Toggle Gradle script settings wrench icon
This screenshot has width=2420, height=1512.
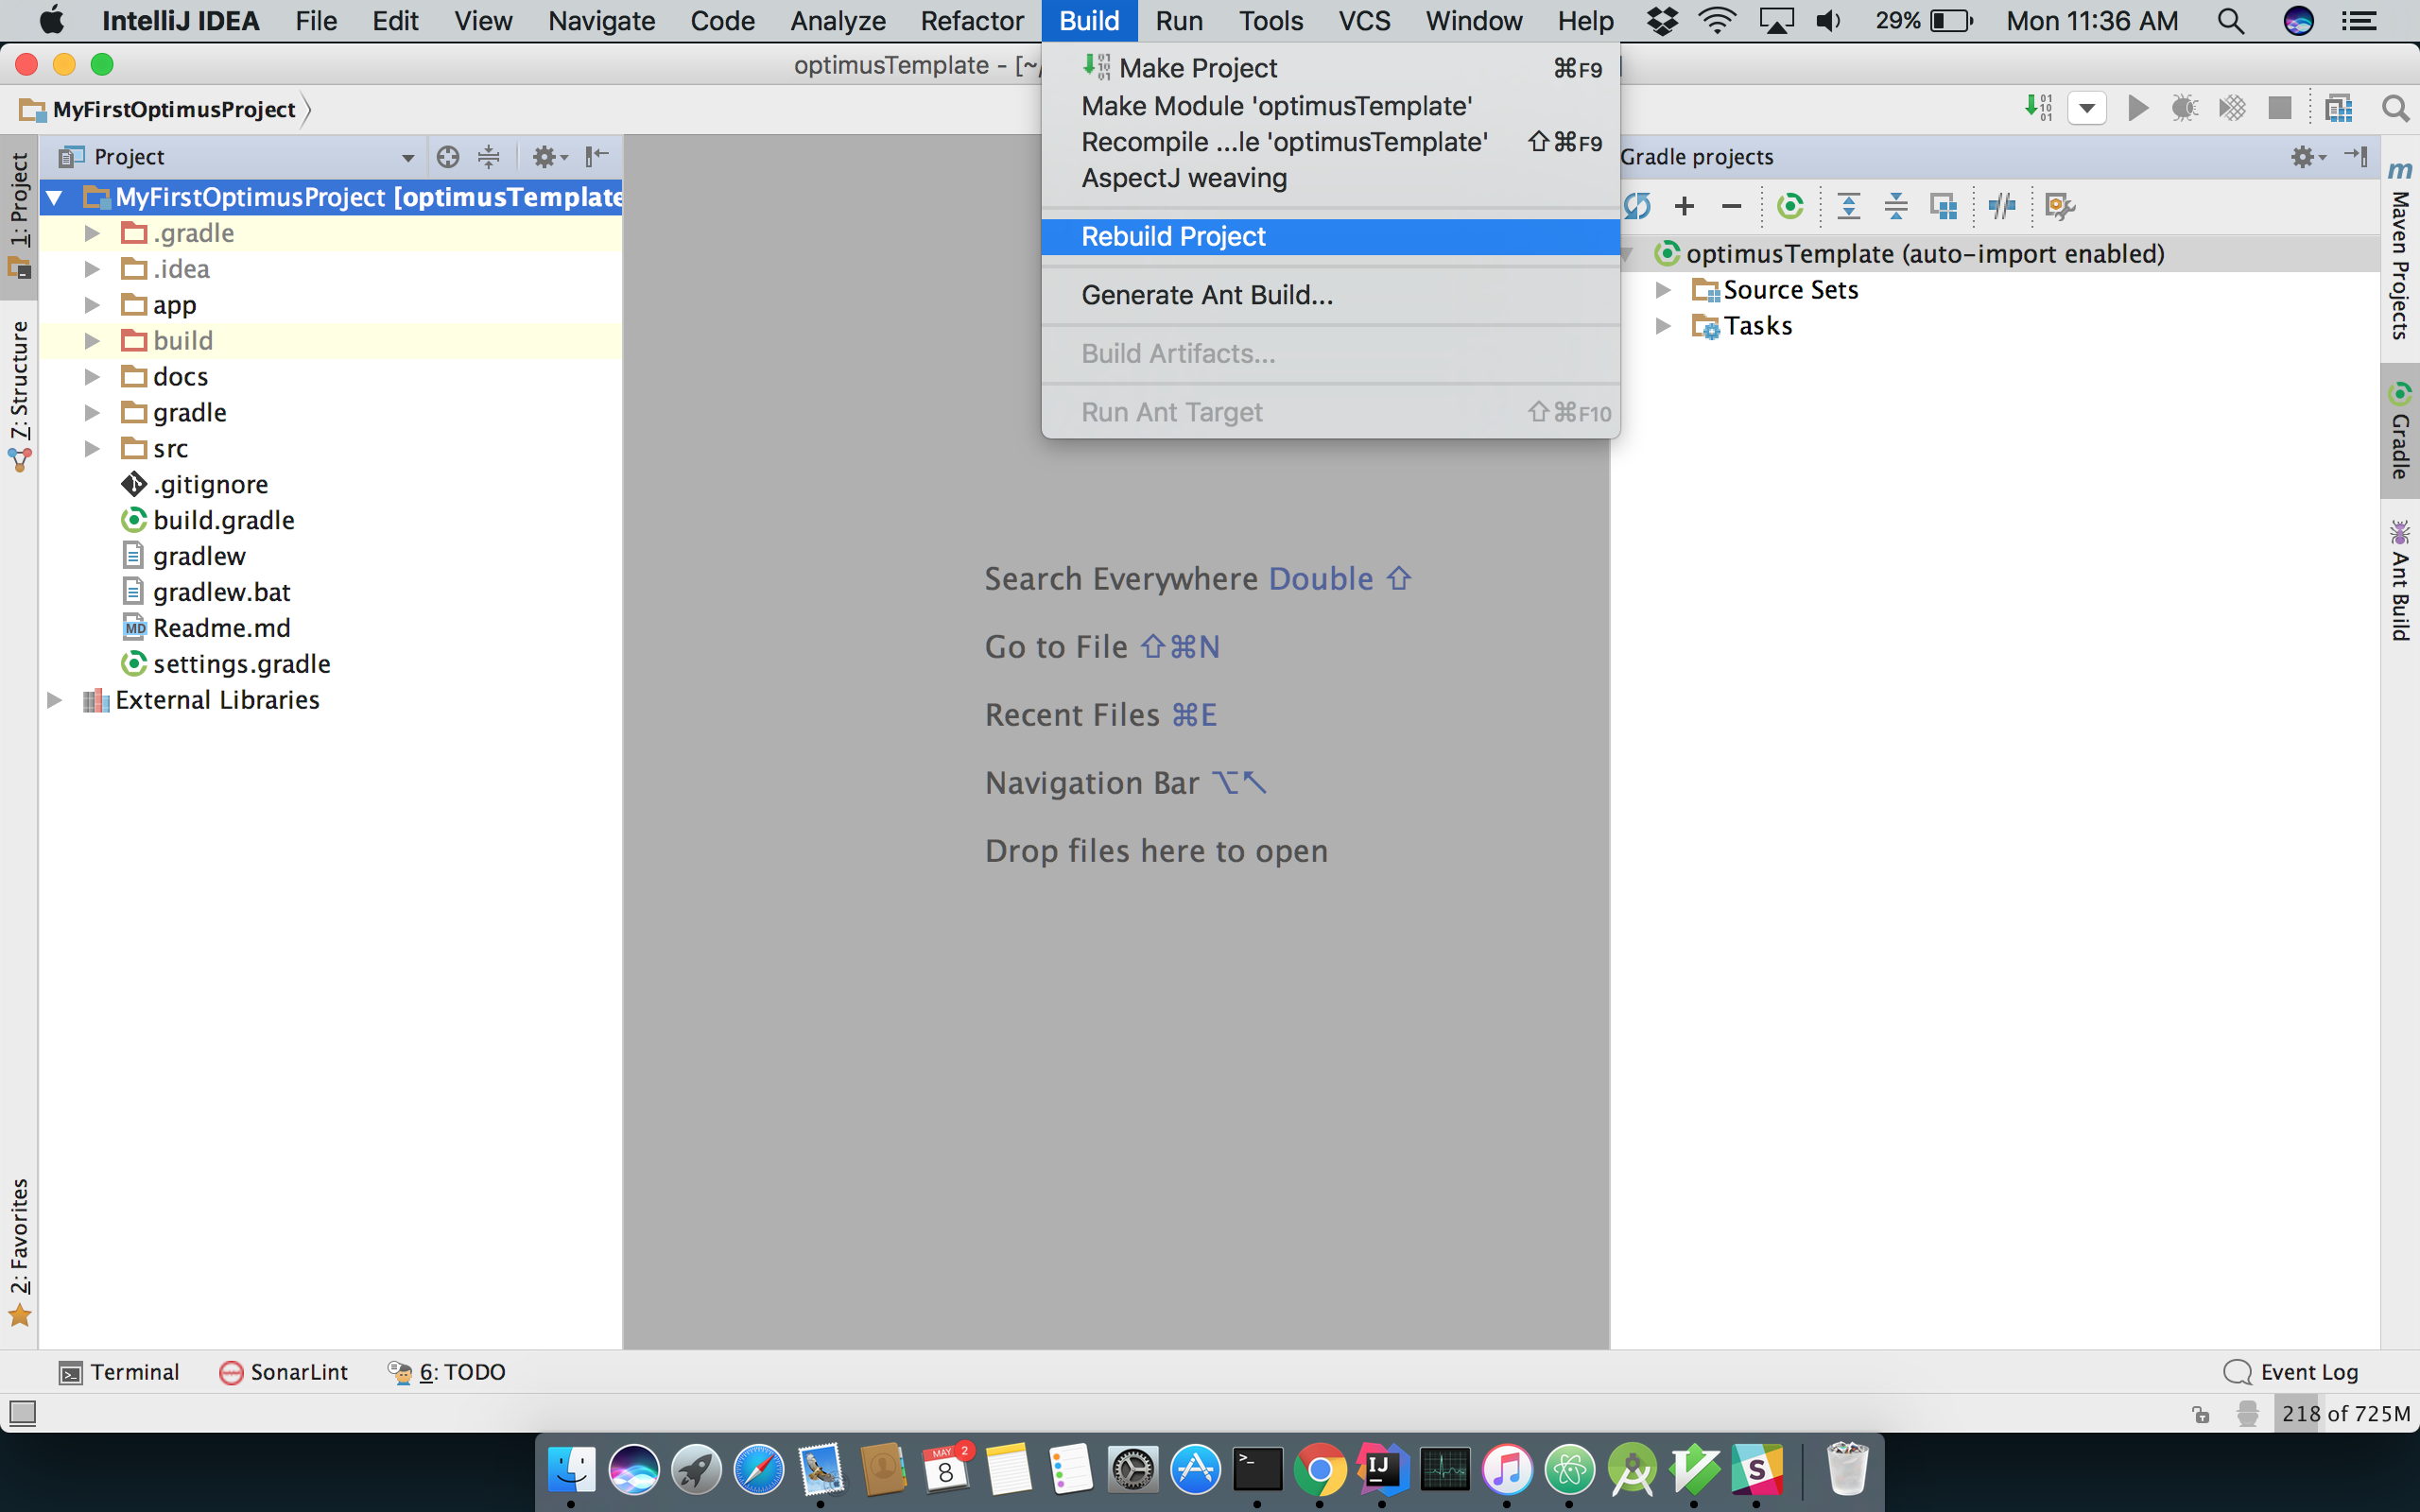2059,207
